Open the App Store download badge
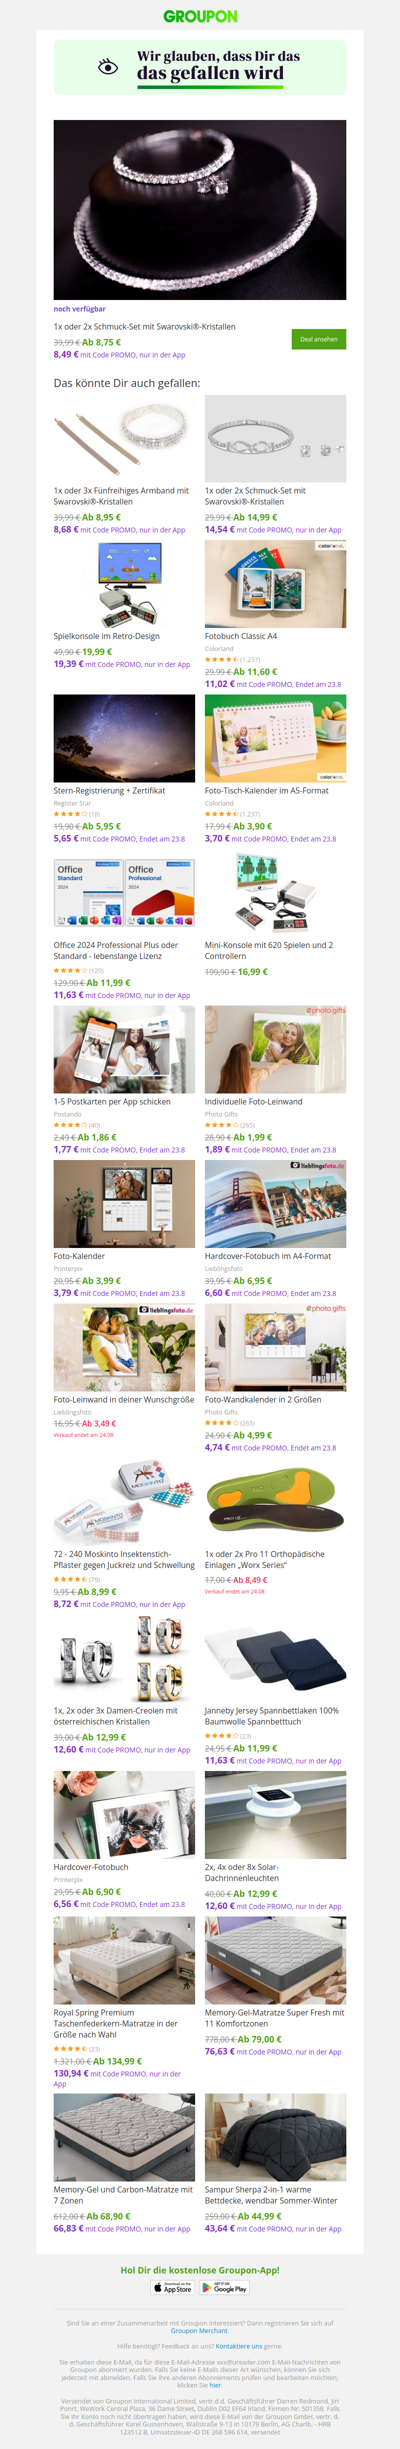 click(x=173, y=2287)
